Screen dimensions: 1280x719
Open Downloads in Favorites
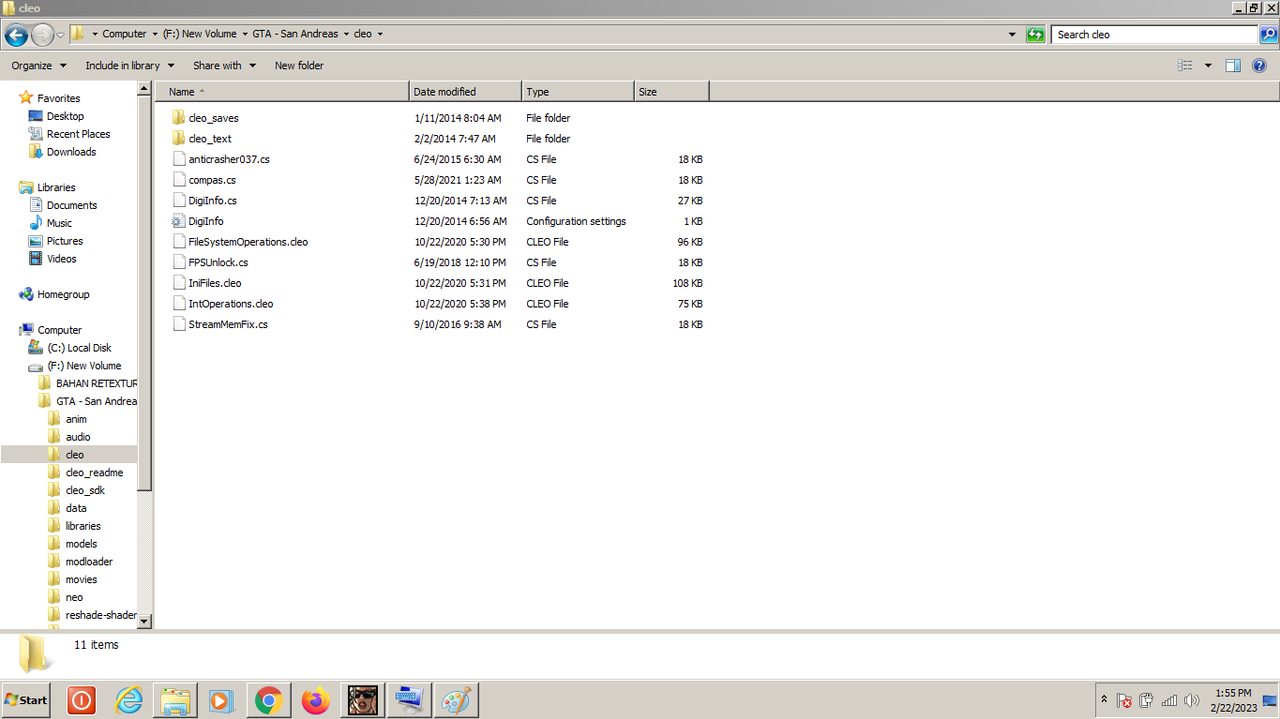71,152
